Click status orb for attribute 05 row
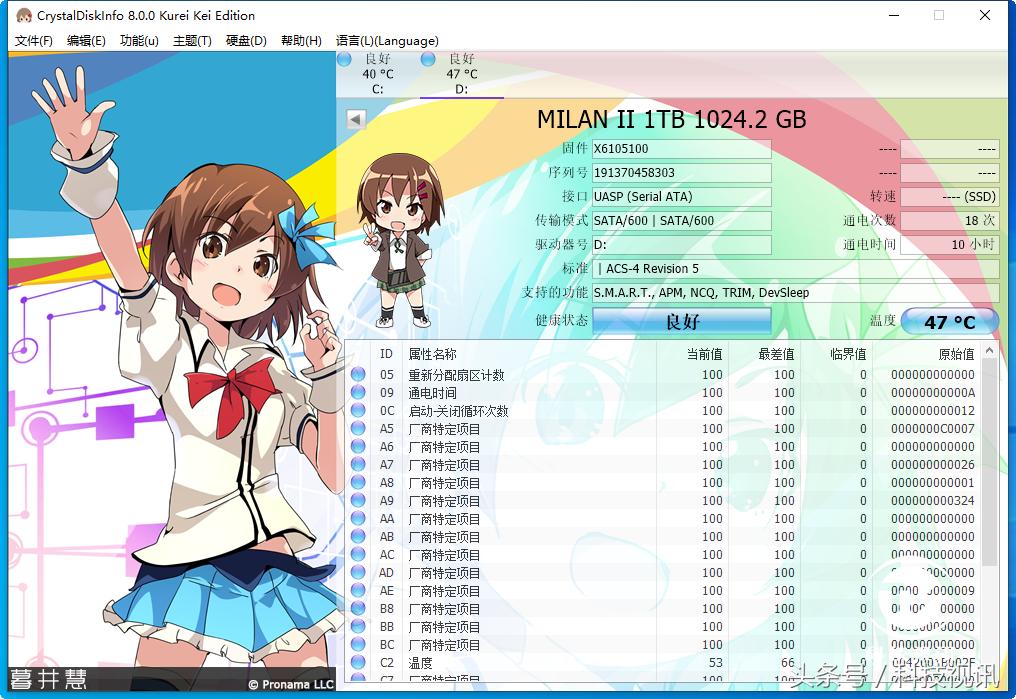 [x=358, y=375]
